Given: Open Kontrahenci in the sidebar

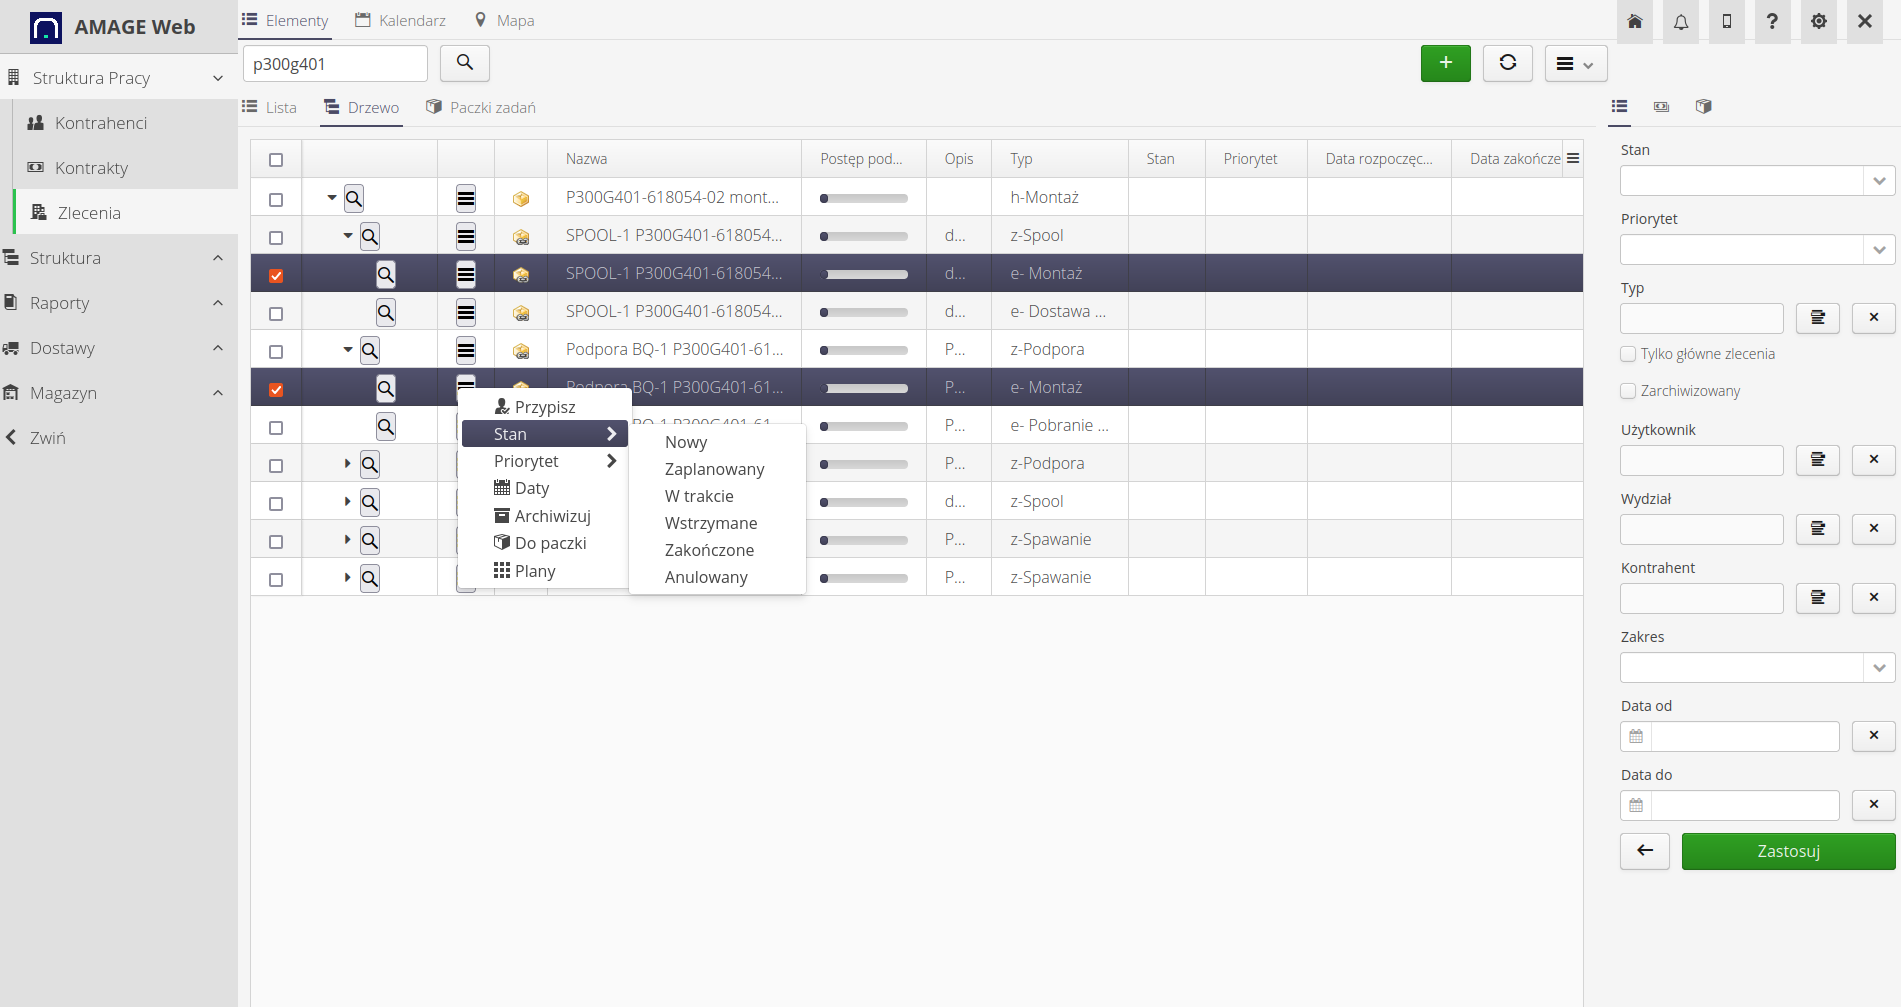Looking at the screenshot, I should pos(101,123).
